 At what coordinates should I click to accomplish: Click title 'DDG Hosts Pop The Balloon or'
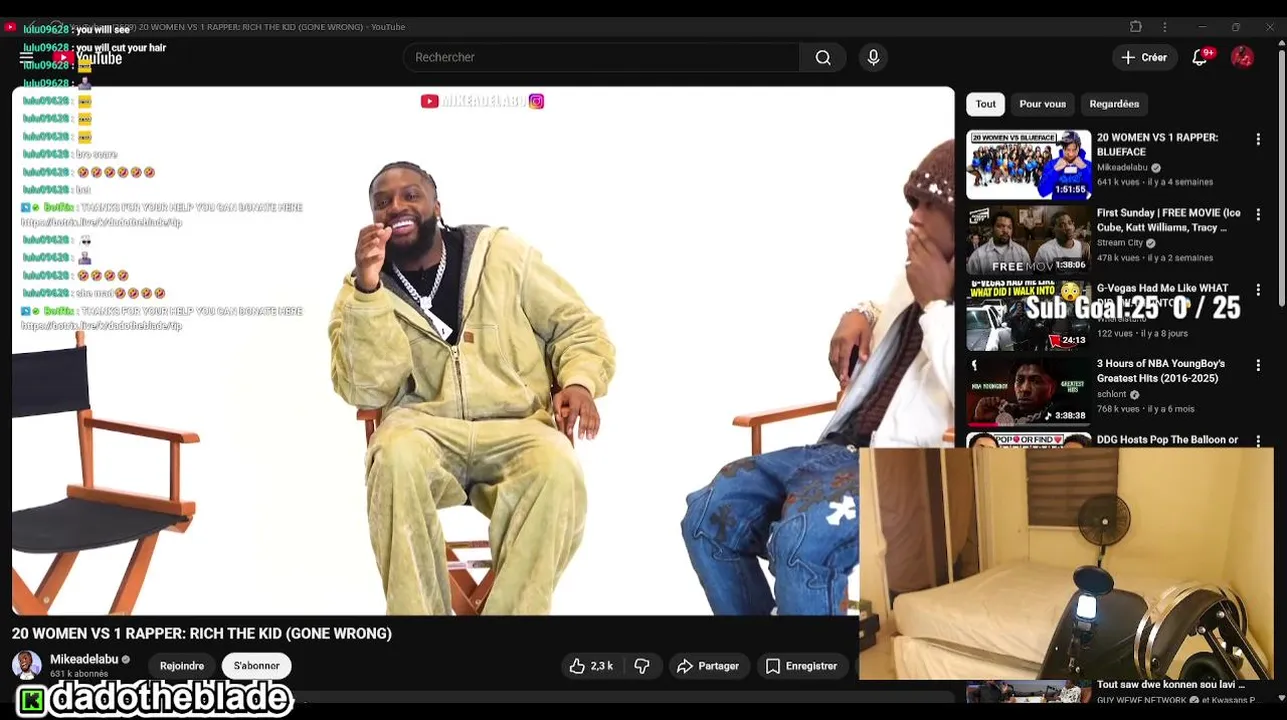pos(1167,440)
